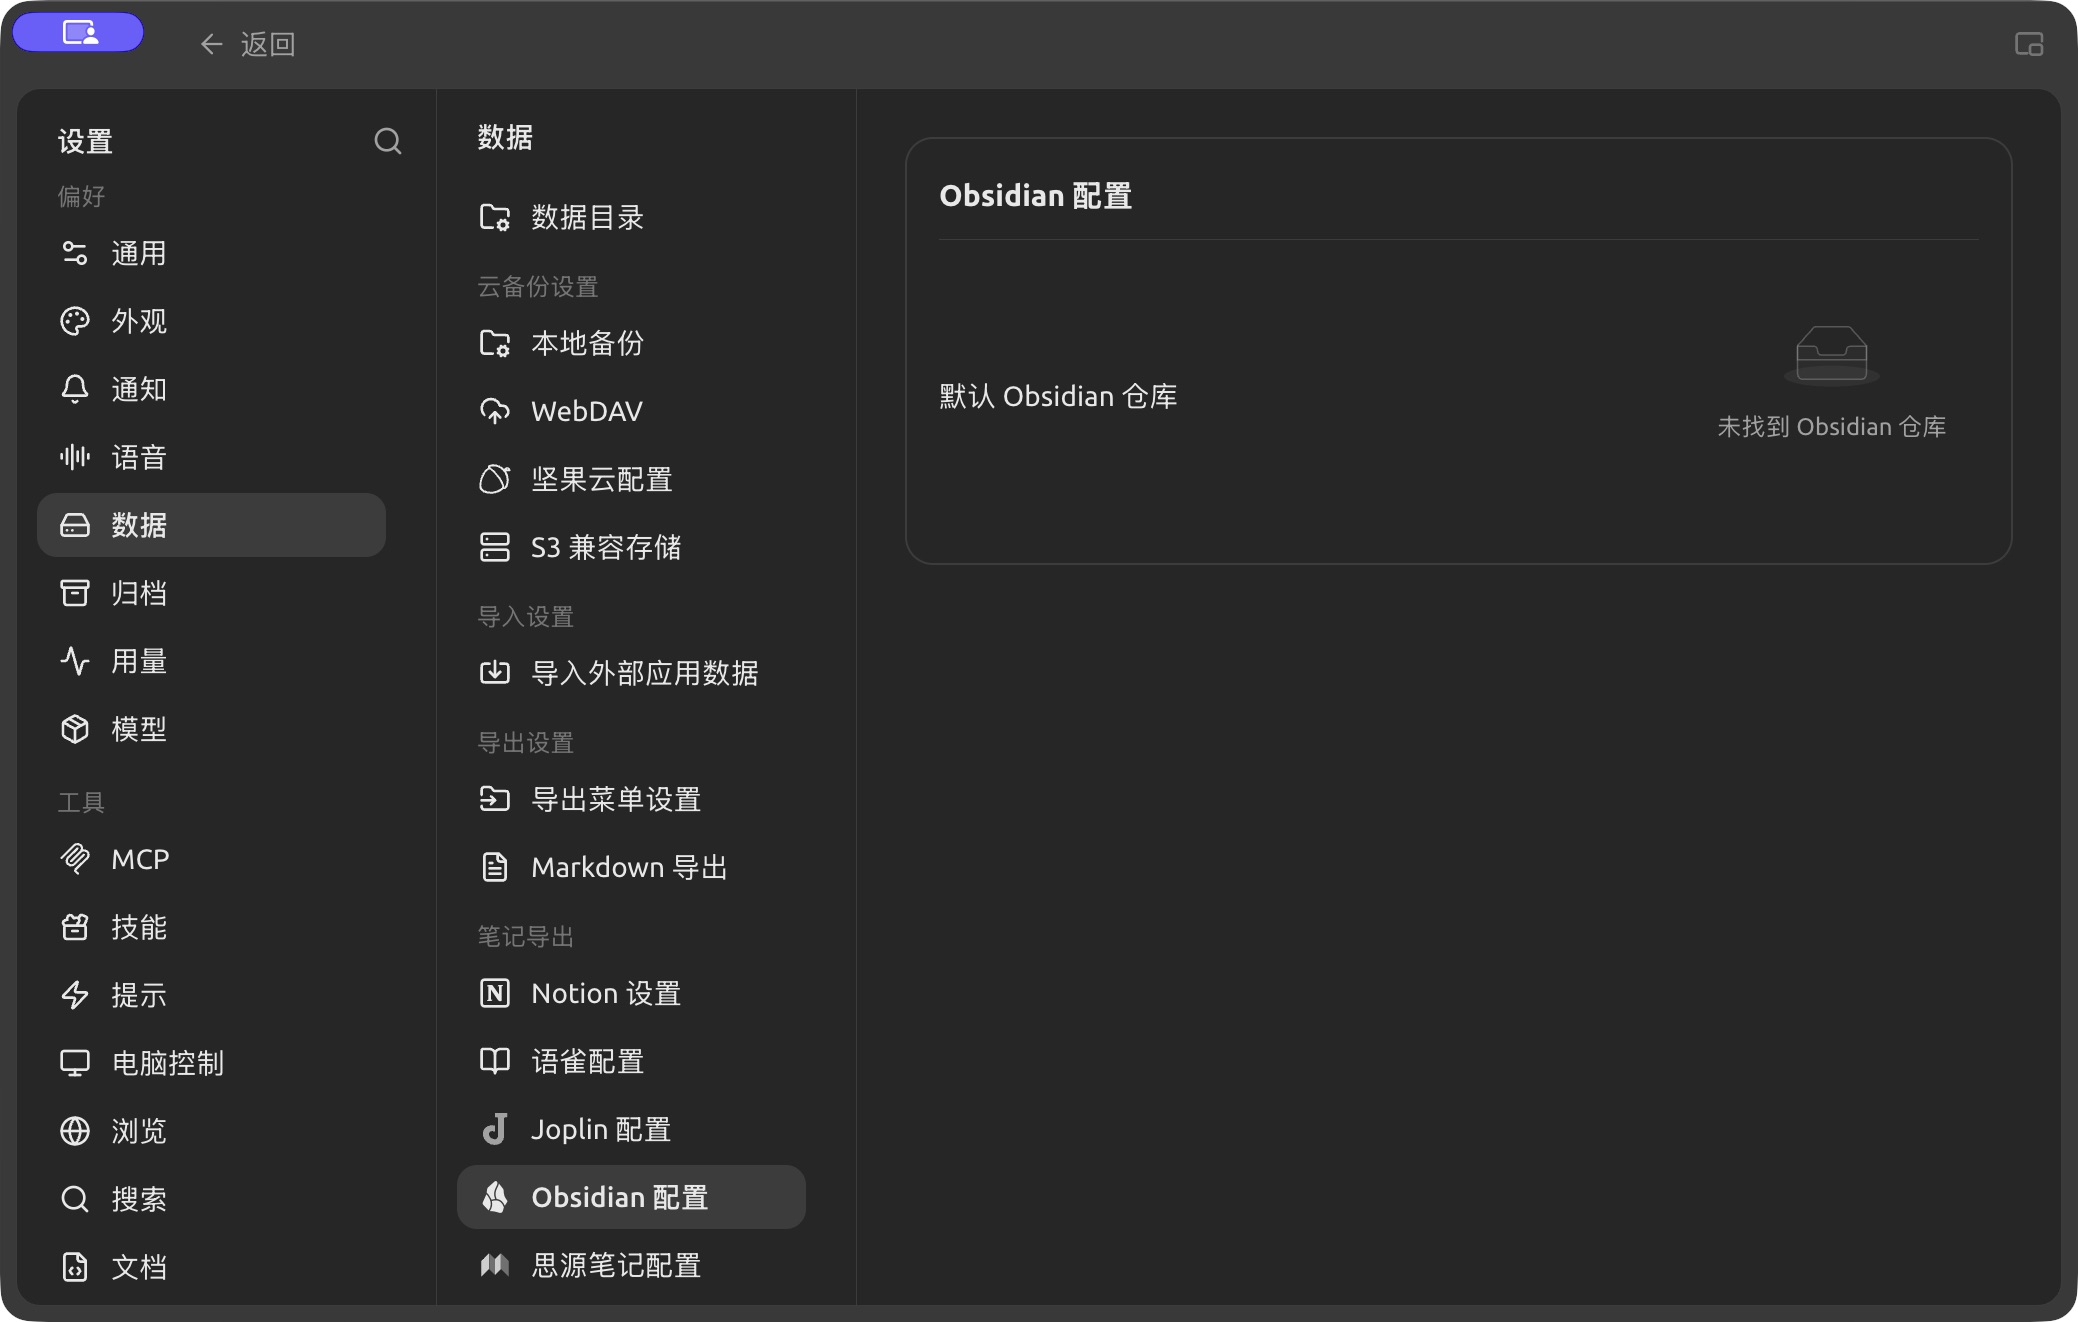Select Obsidian 配置 in data list
Image resolution: width=2078 pixels, height=1322 pixels.
click(x=631, y=1197)
